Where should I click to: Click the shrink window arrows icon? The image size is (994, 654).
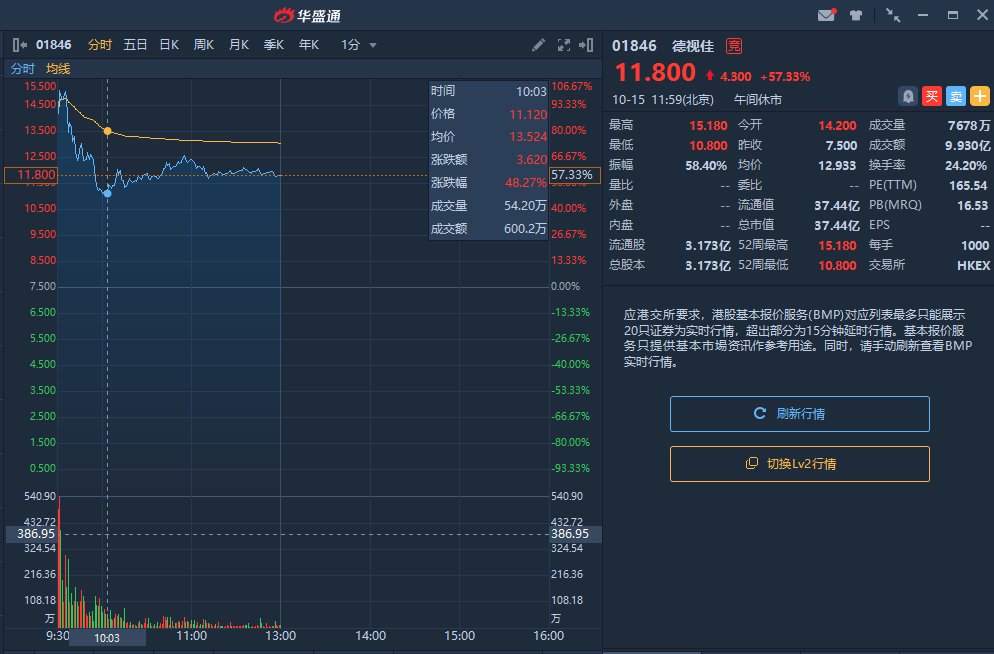click(893, 15)
